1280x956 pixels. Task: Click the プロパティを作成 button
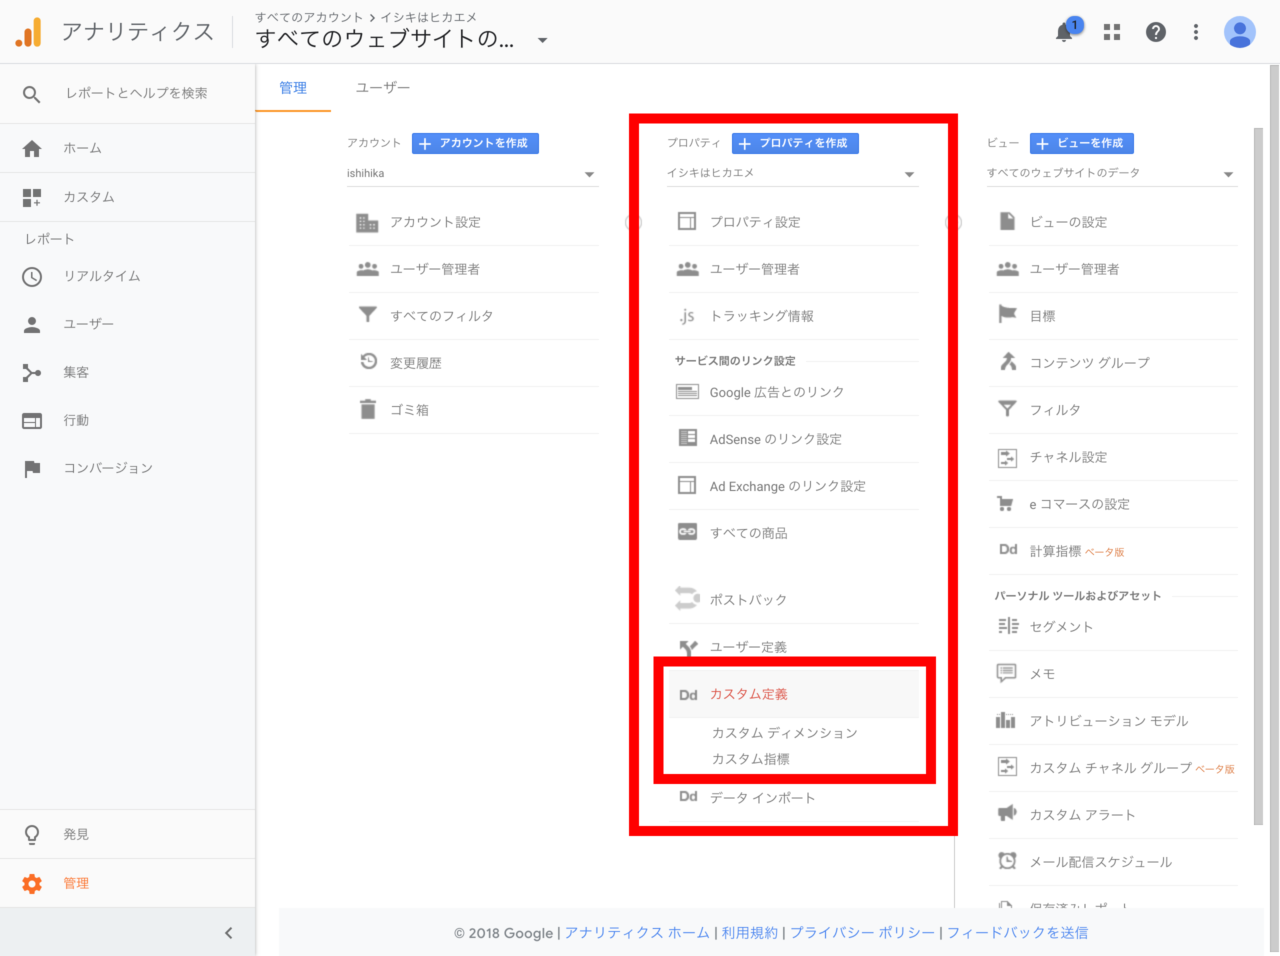tap(795, 143)
